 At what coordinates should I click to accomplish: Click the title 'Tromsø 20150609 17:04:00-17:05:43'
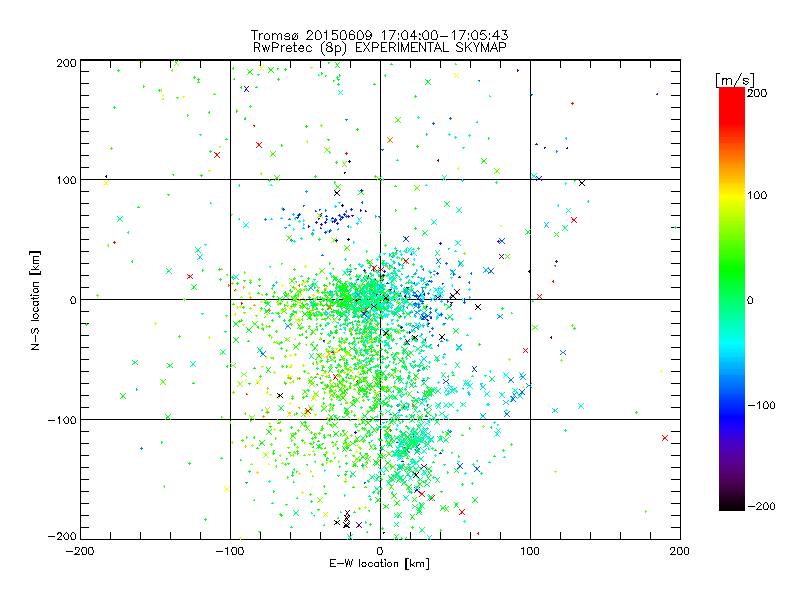pos(379,35)
